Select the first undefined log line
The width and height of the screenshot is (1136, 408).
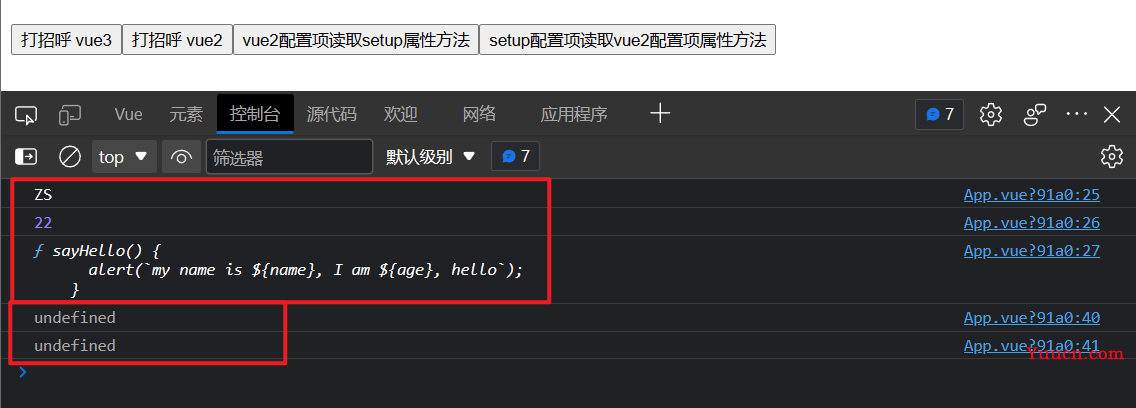tap(75, 317)
